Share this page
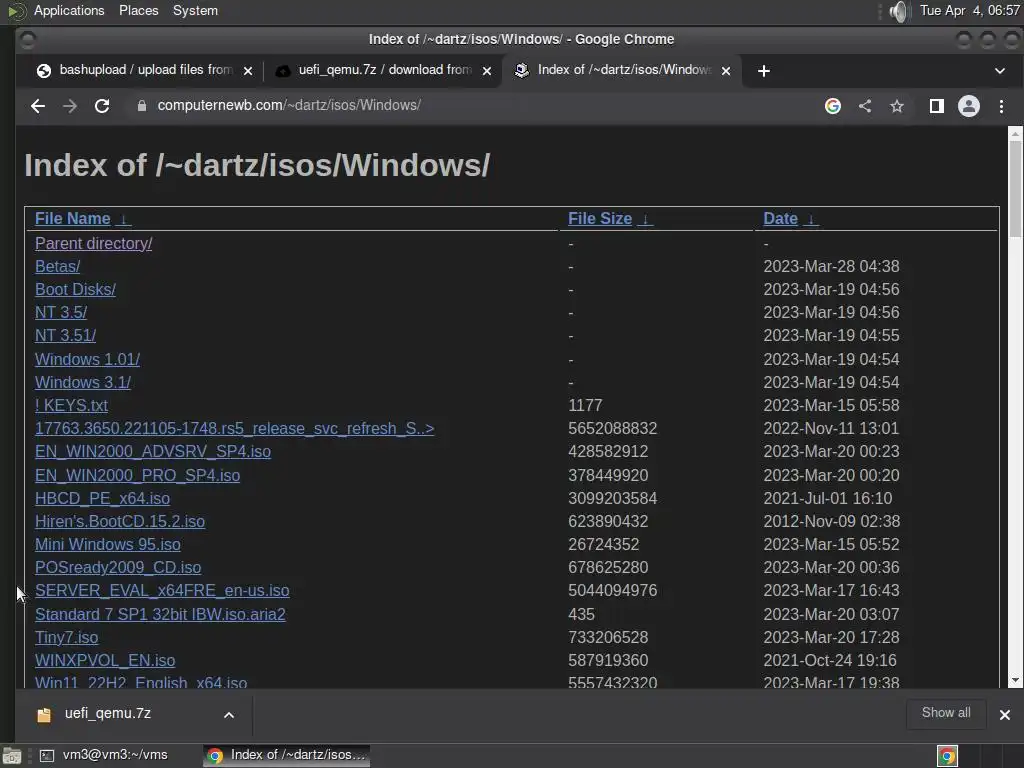 coord(865,106)
